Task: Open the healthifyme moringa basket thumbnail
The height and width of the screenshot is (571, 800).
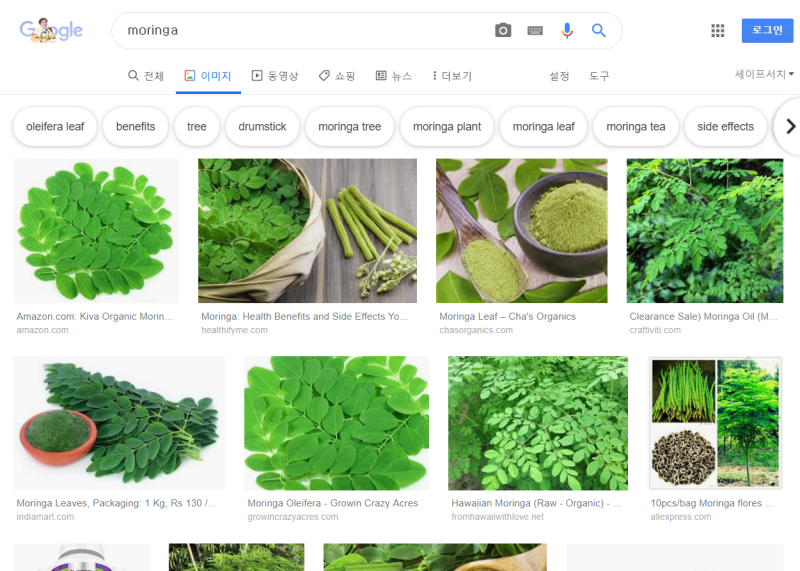Action: click(307, 231)
